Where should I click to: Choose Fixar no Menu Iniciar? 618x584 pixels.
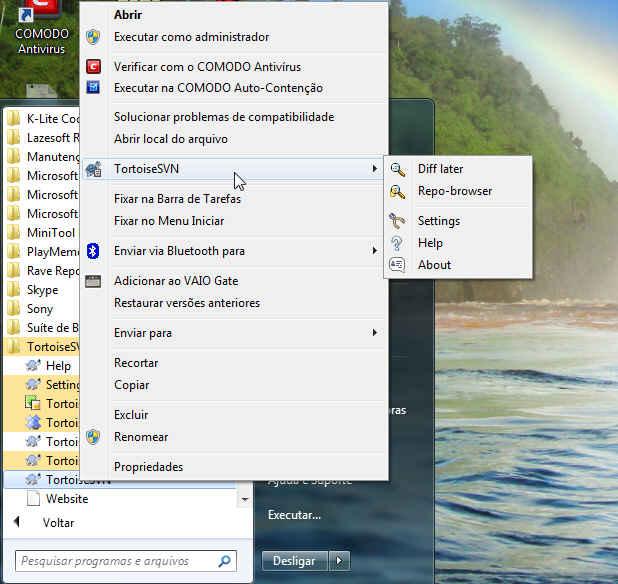pyautogui.click(x=234, y=221)
